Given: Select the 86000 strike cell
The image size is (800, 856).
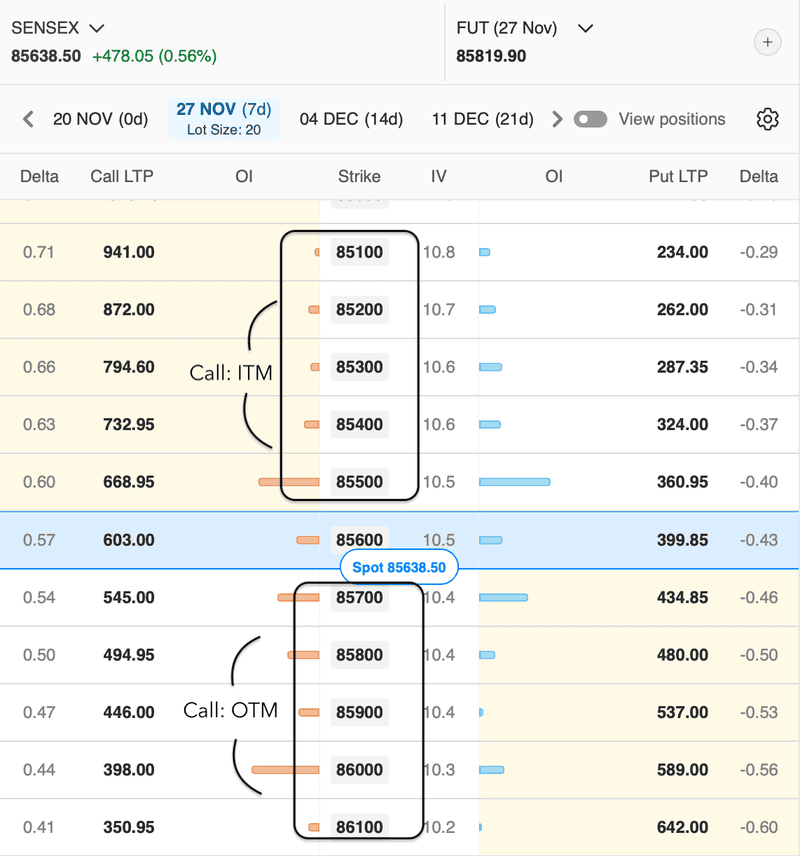Looking at the screenshot, I should coord(359,770).
